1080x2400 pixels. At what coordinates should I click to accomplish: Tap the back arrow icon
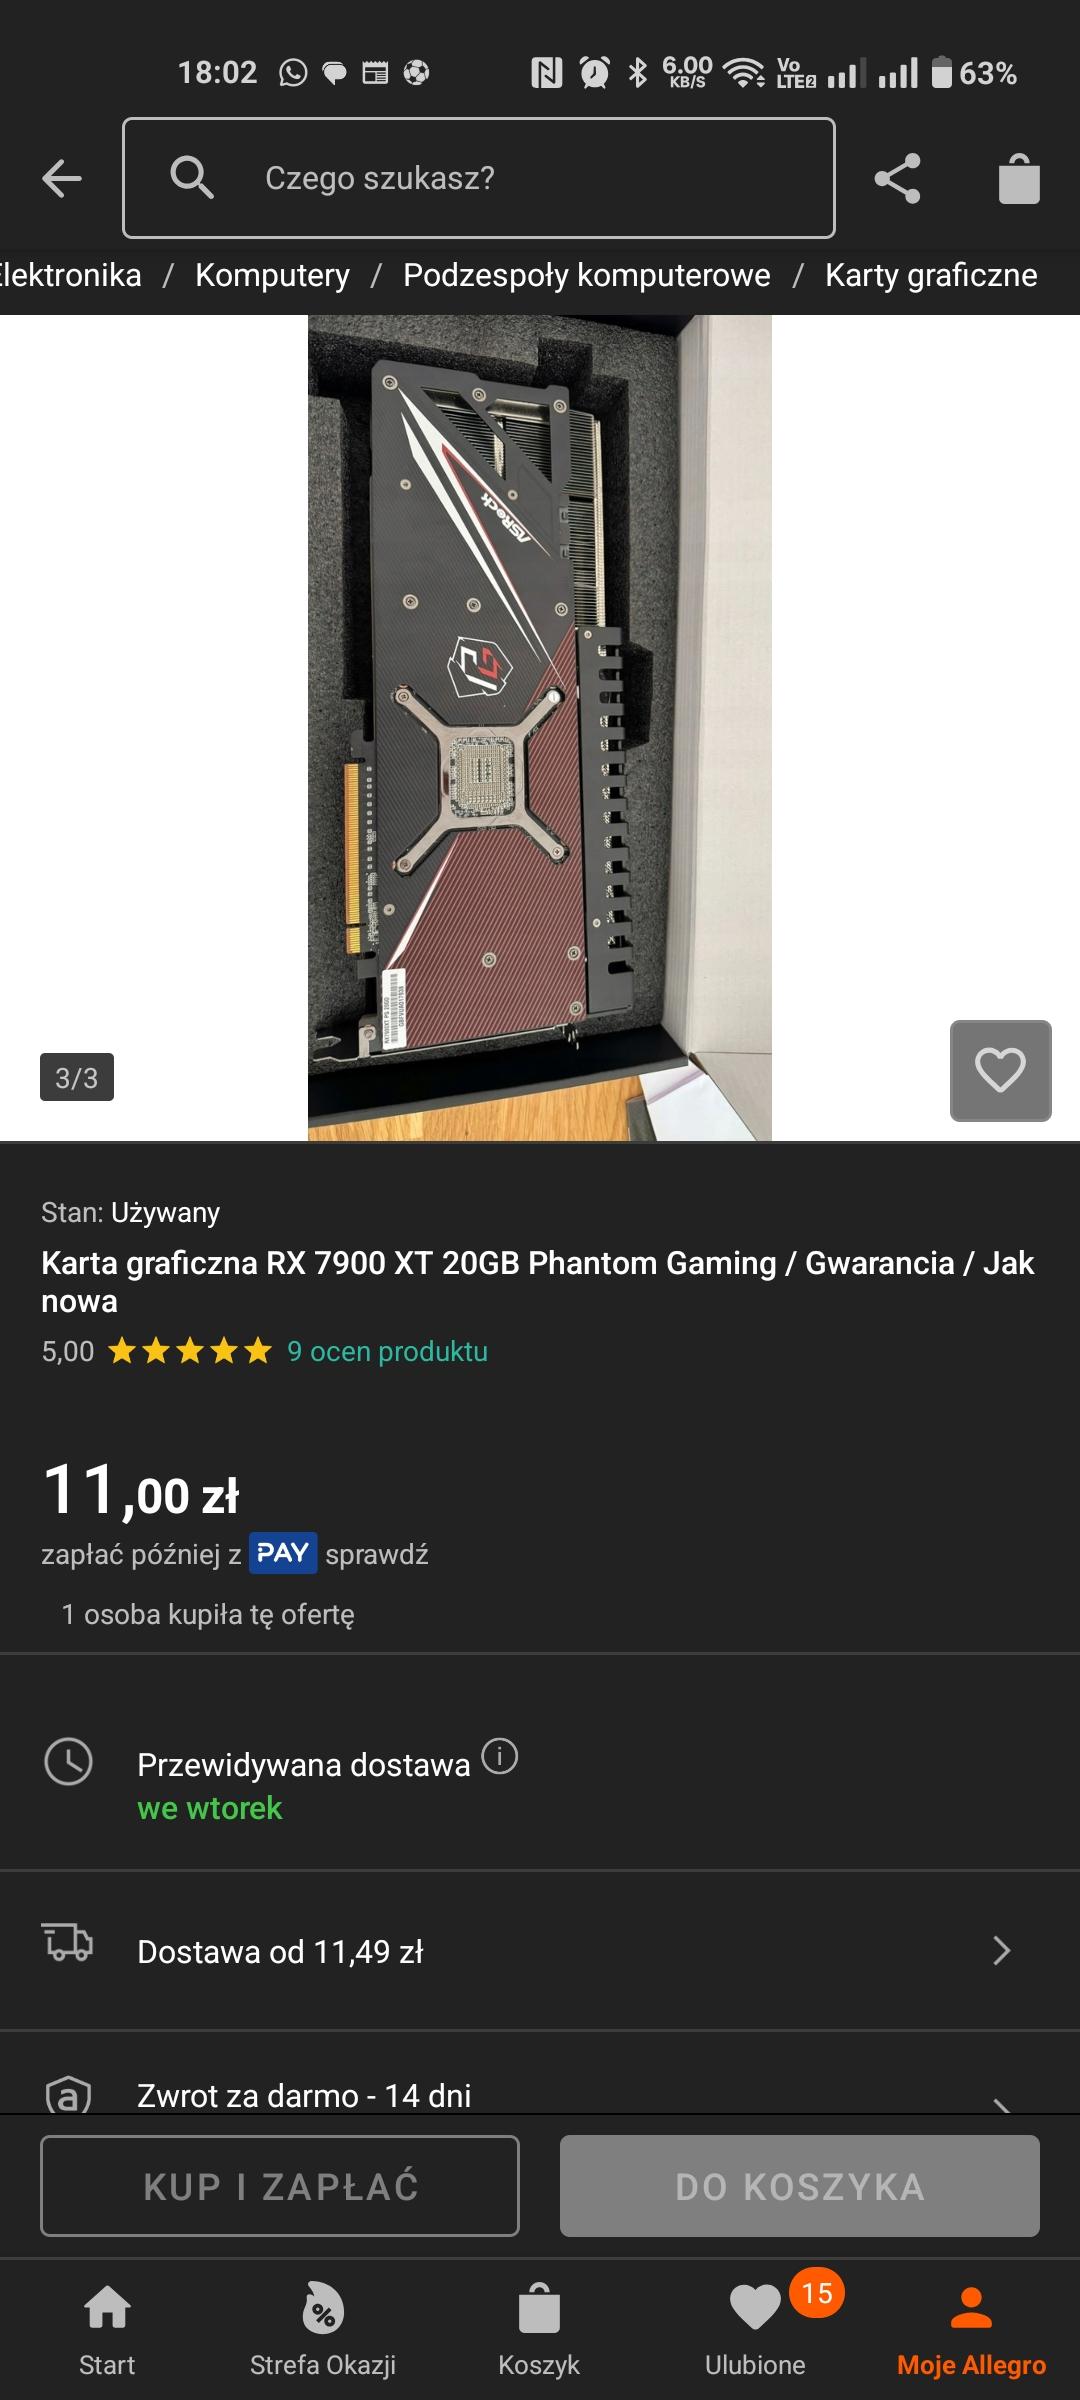pos(62,179)
